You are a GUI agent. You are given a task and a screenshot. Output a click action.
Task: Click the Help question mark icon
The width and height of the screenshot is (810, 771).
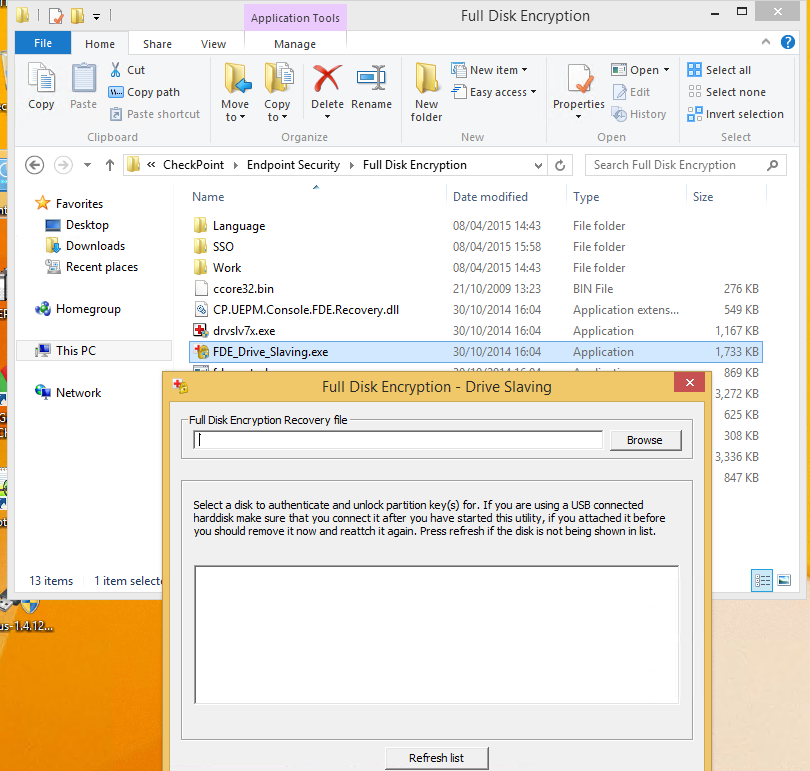(x=791, y=43)
